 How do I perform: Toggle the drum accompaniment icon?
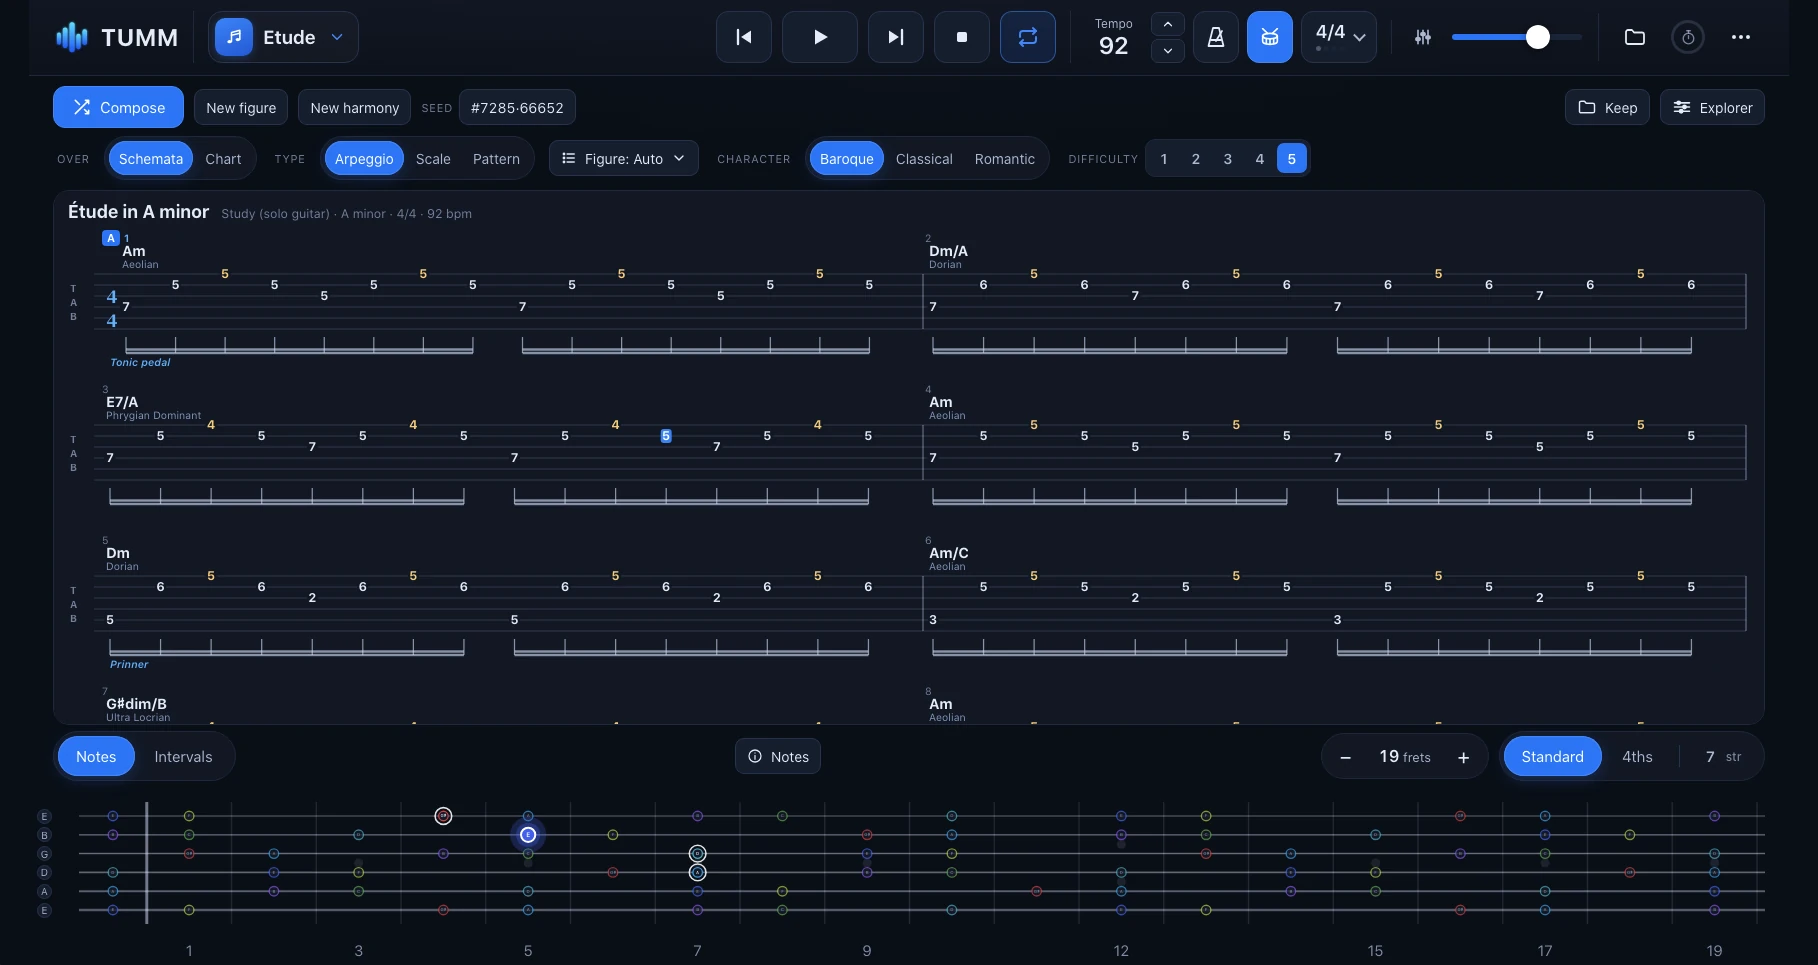click(1270, 37)
